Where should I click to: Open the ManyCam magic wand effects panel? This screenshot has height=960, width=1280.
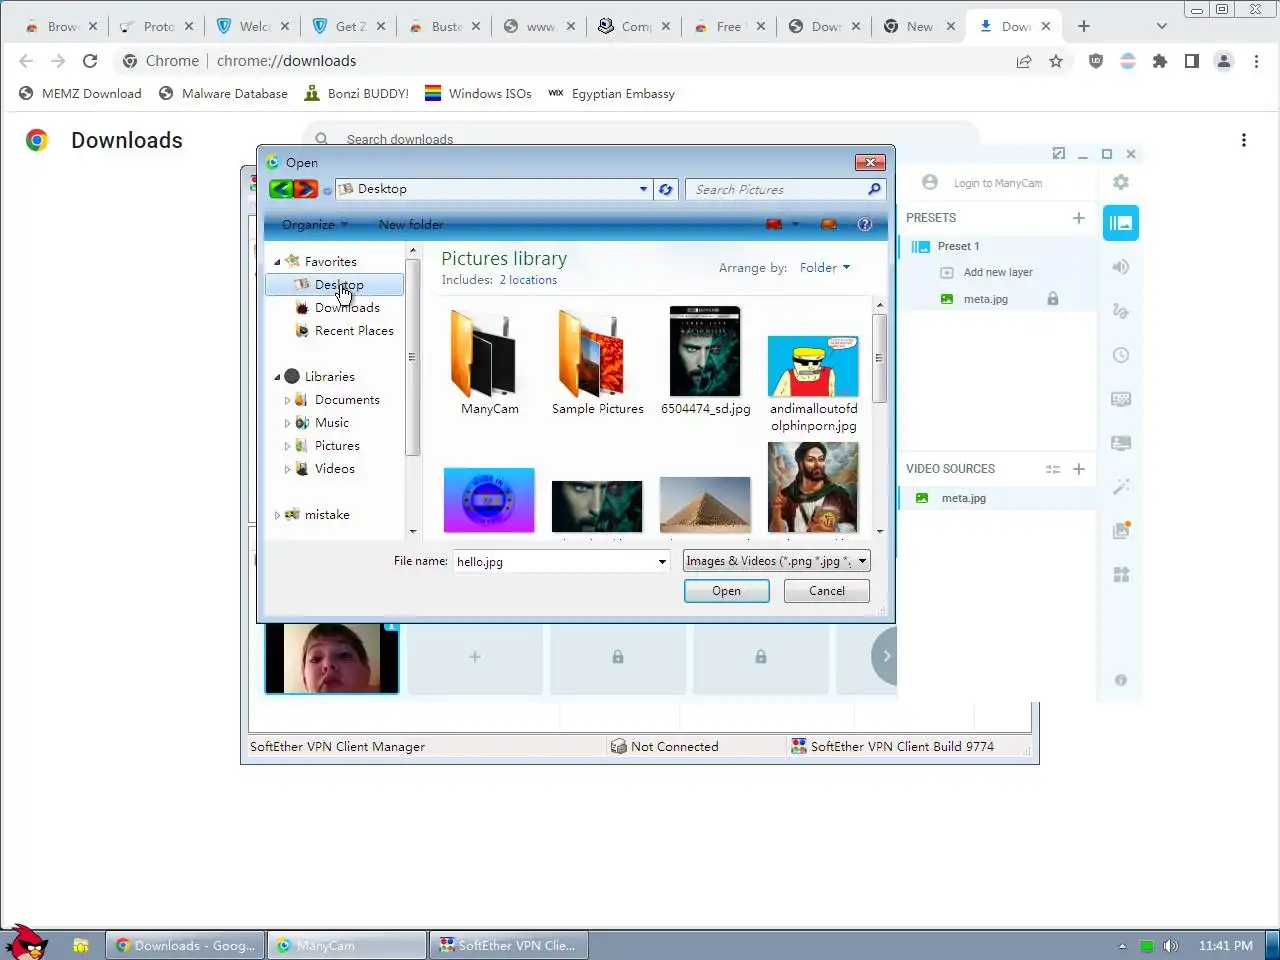pyautogui.click(x=1121, y=486)
